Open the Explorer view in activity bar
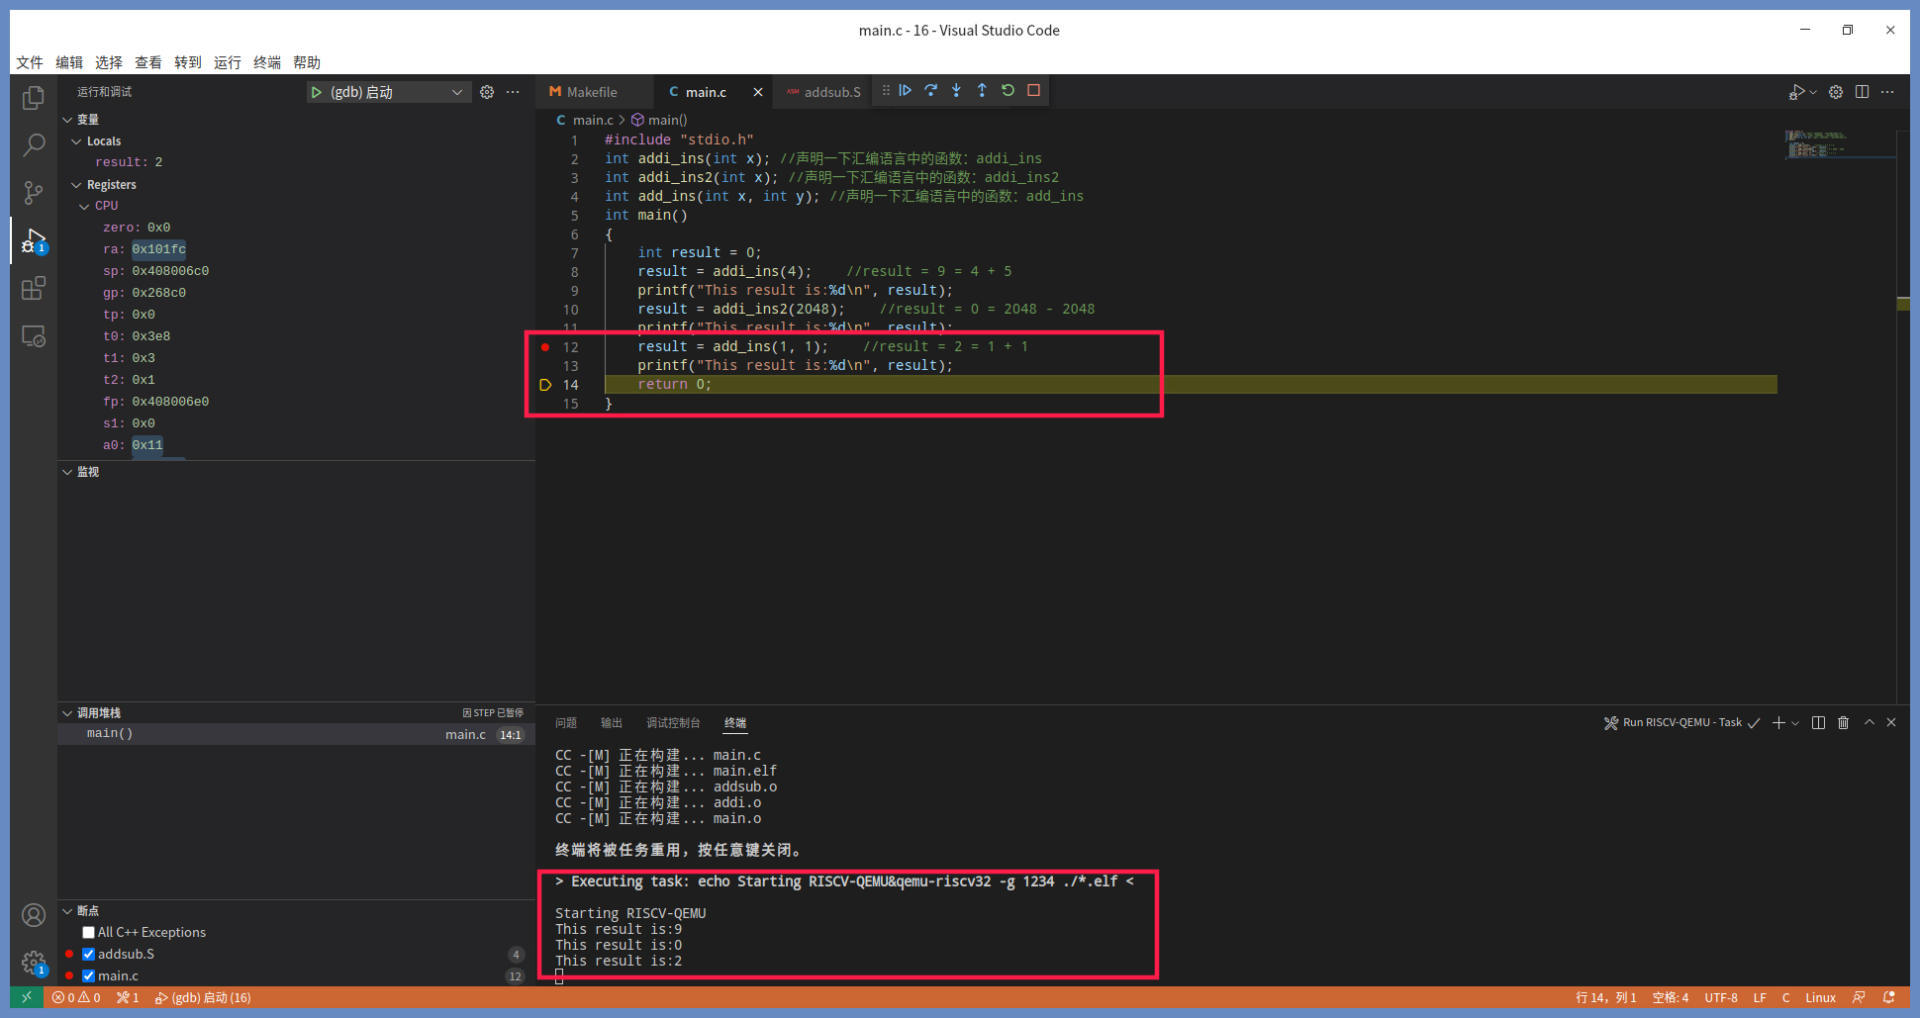This screenshot has width=1920, height=1018. click(x=33, y=98)
